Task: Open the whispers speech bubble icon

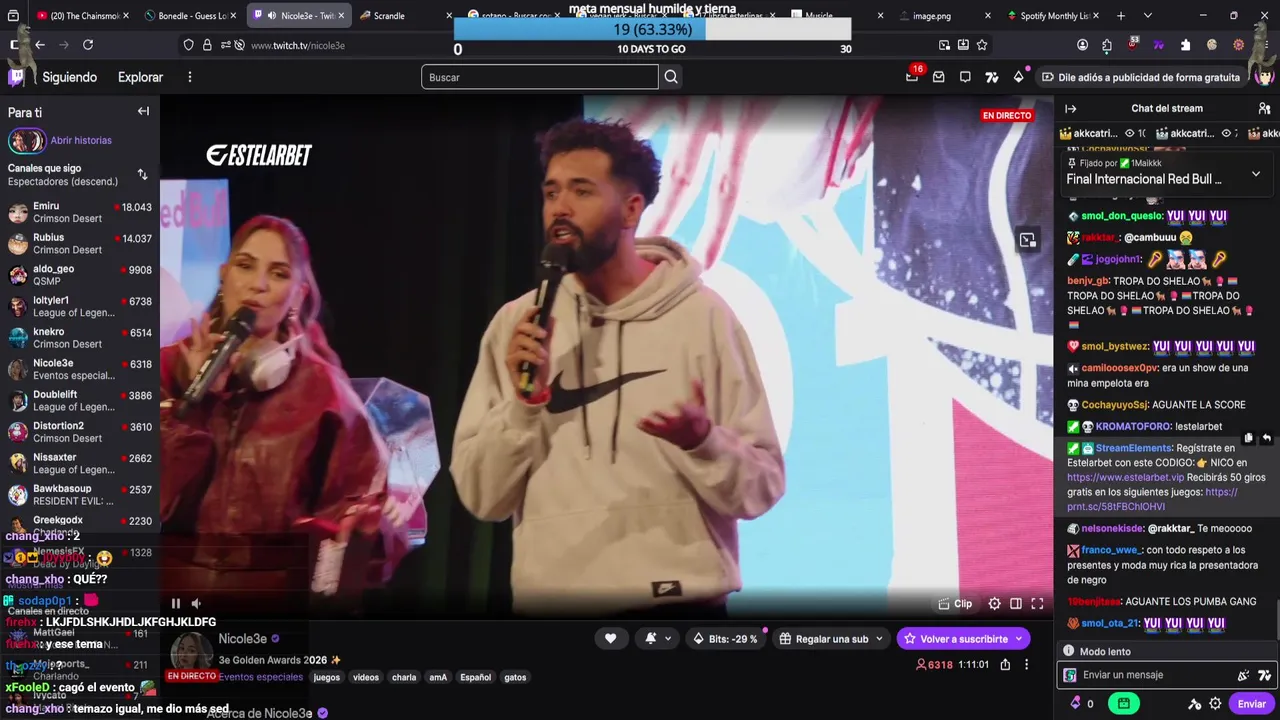Action: pos(965,77)
